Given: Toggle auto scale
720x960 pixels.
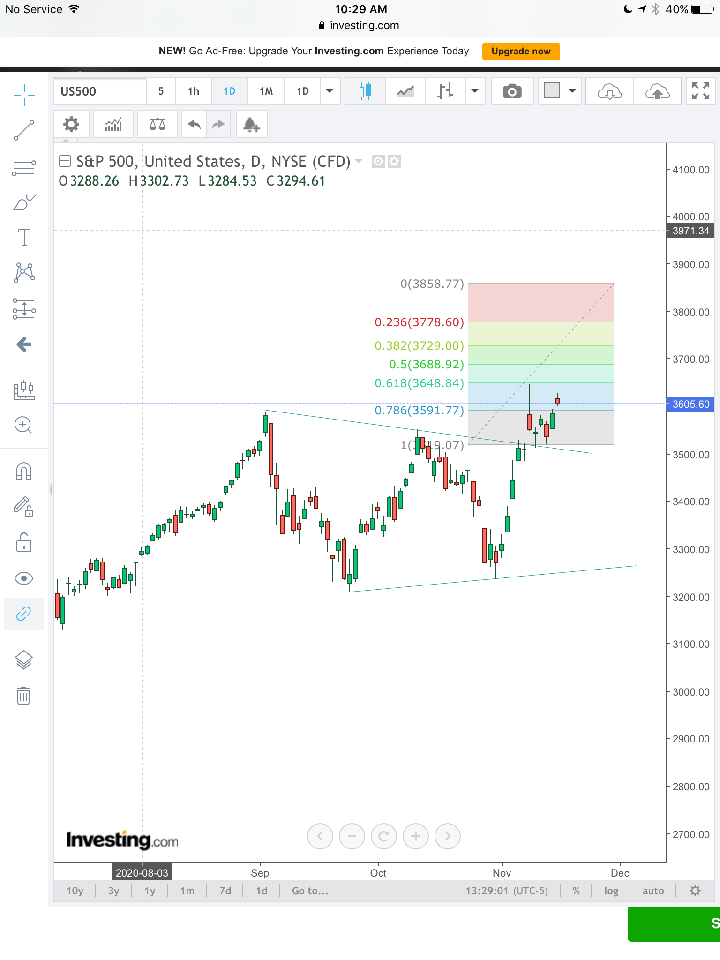Looking at the screenshot, I should [653, 891].
